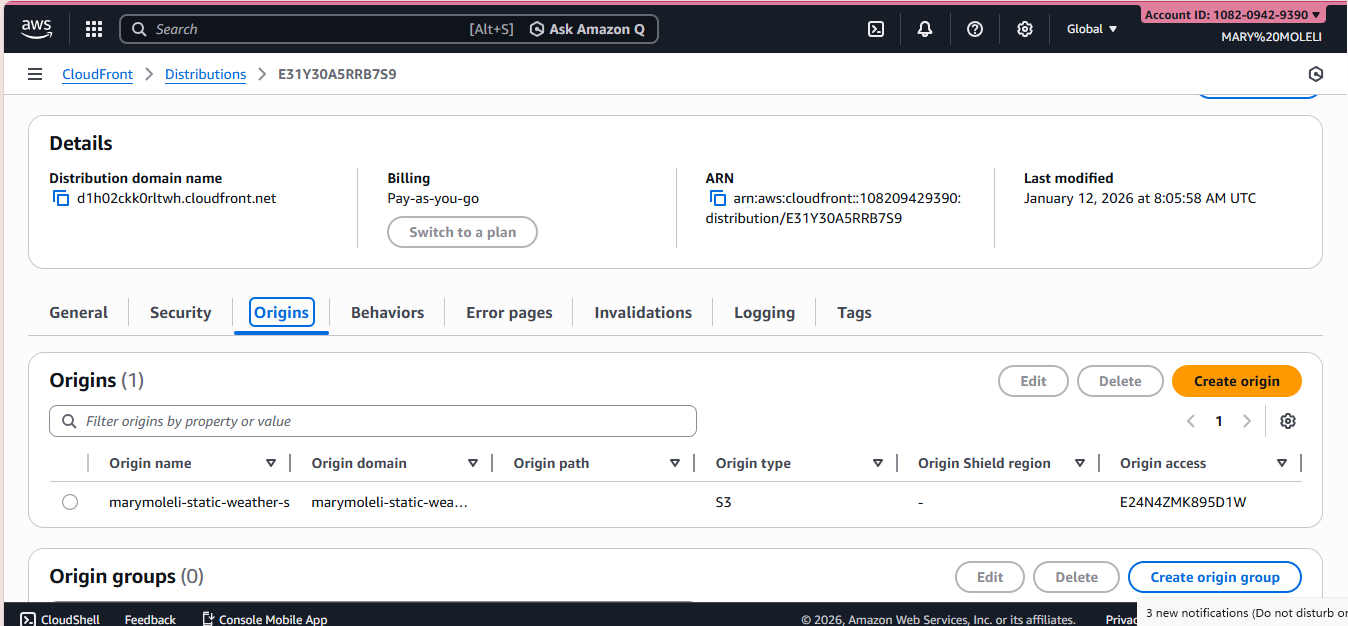Screen dimensions: 1348x626
Task: Select the marymoleli-static-weather-s origin radio button
Action: coord(70,502)
